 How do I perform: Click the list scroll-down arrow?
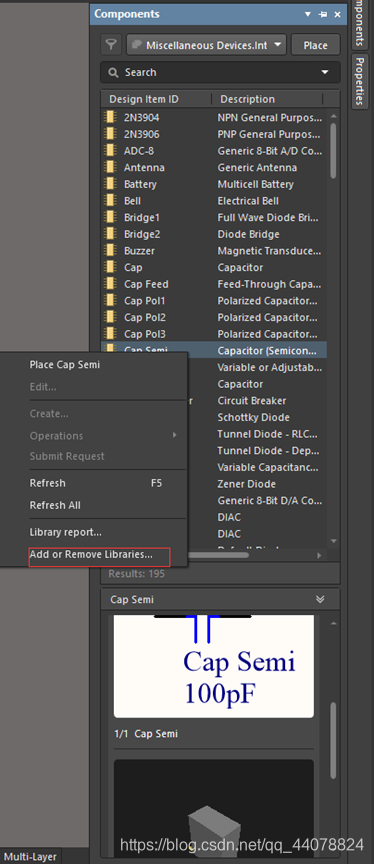pyautogui.click(x=333, y=541)
